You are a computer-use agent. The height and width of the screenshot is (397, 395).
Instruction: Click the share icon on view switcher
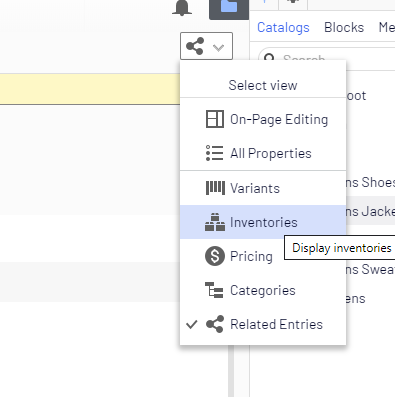[195, 46]
